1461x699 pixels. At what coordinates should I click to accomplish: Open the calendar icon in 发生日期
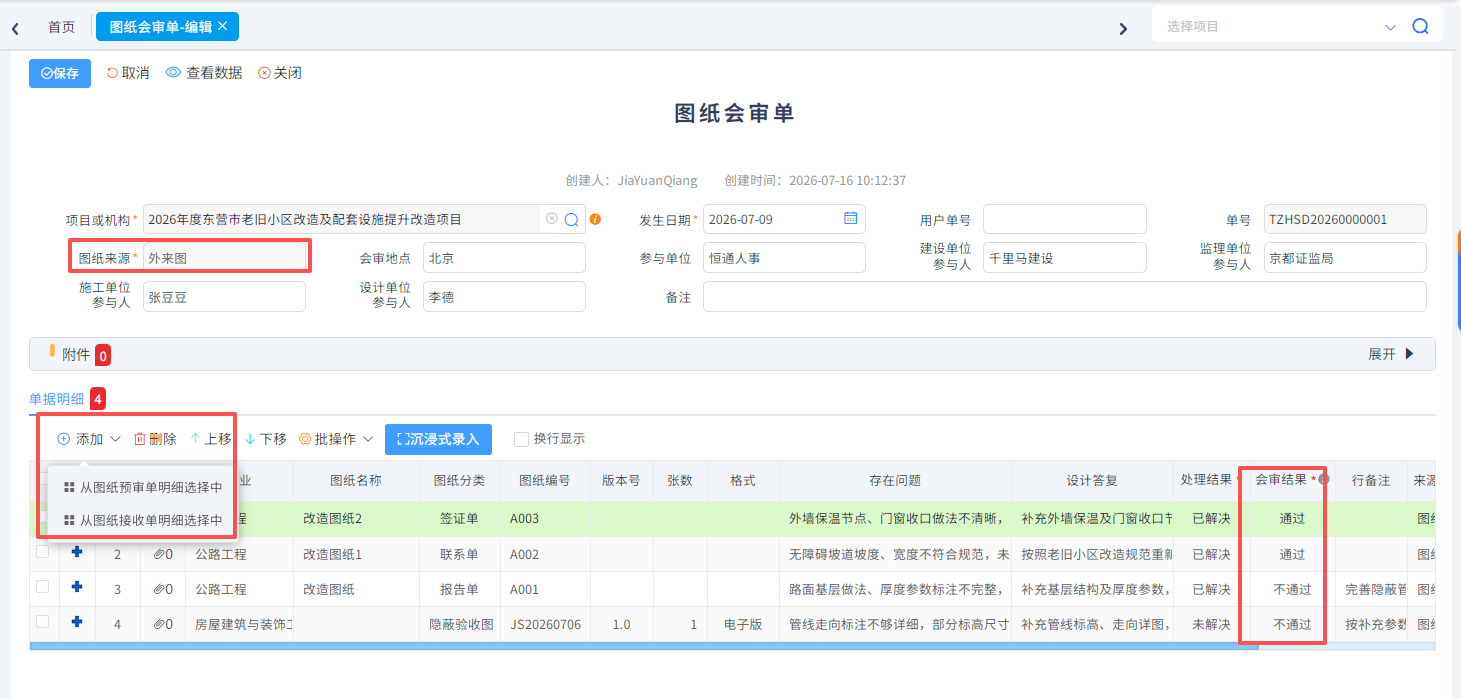[x=851, y=218]
